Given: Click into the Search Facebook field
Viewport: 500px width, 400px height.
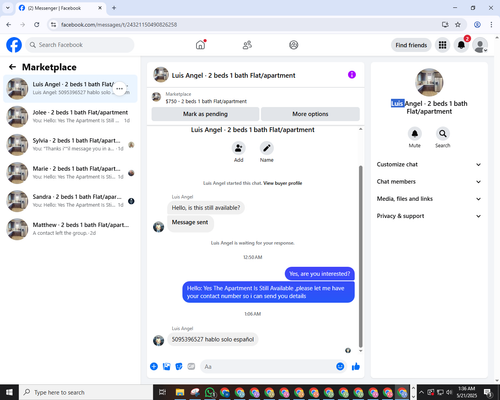Looking at the screenshot, I should pos(80,45).
